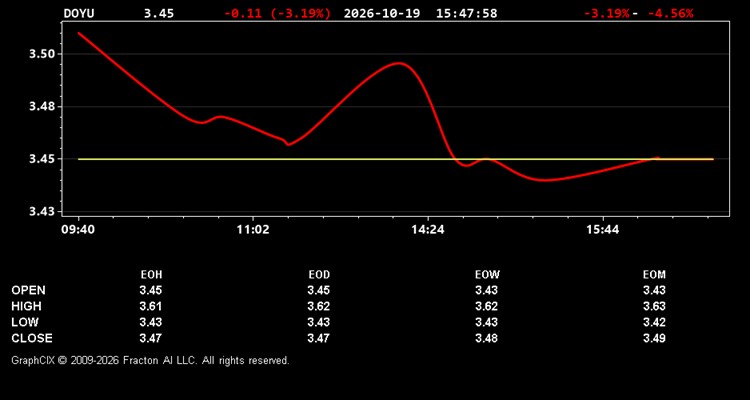The width and height of the screenshot is (750, 400).
Task: Click the timestamp 15:47:58
Action: click(466, 13)
